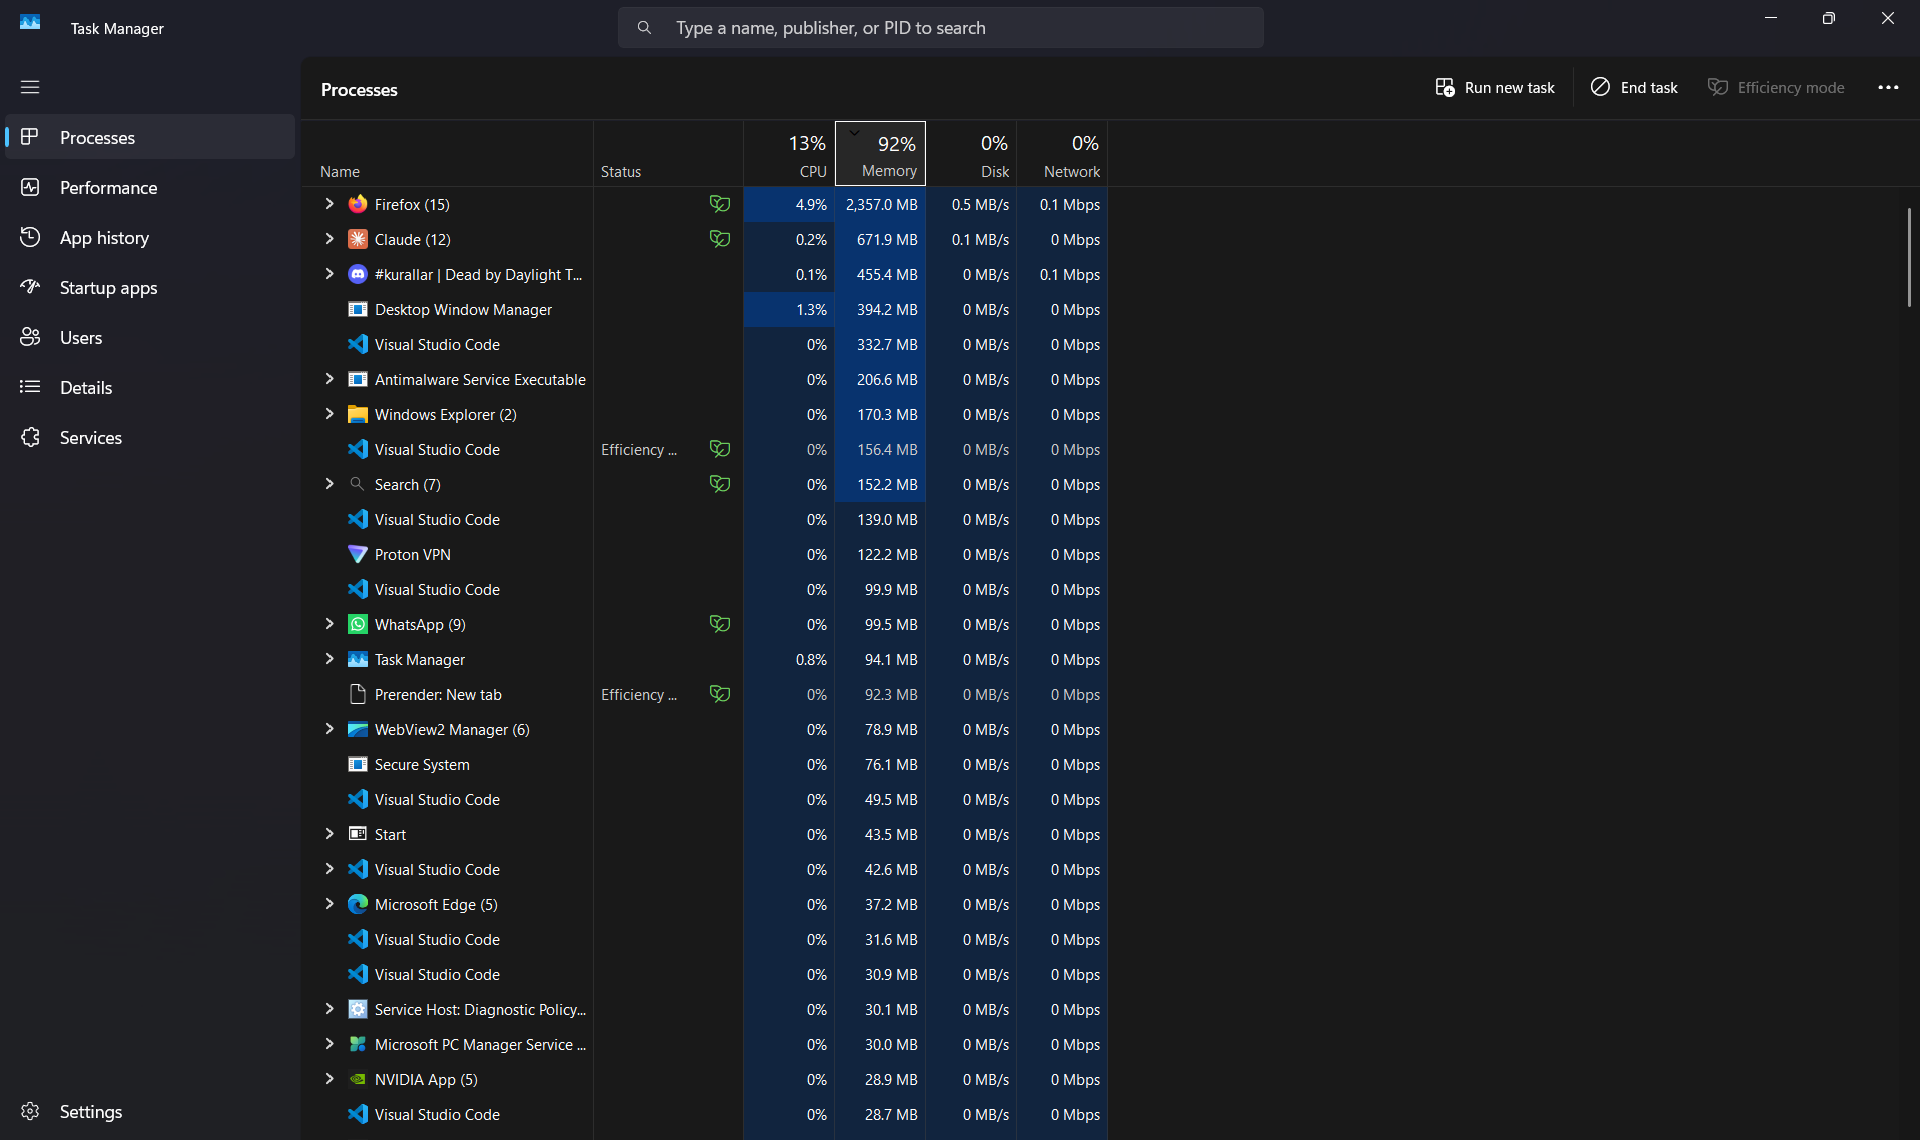This screenshot has width=1920, height=1140.
Task: Open the Startup apps page
Action: pos(150,287)
